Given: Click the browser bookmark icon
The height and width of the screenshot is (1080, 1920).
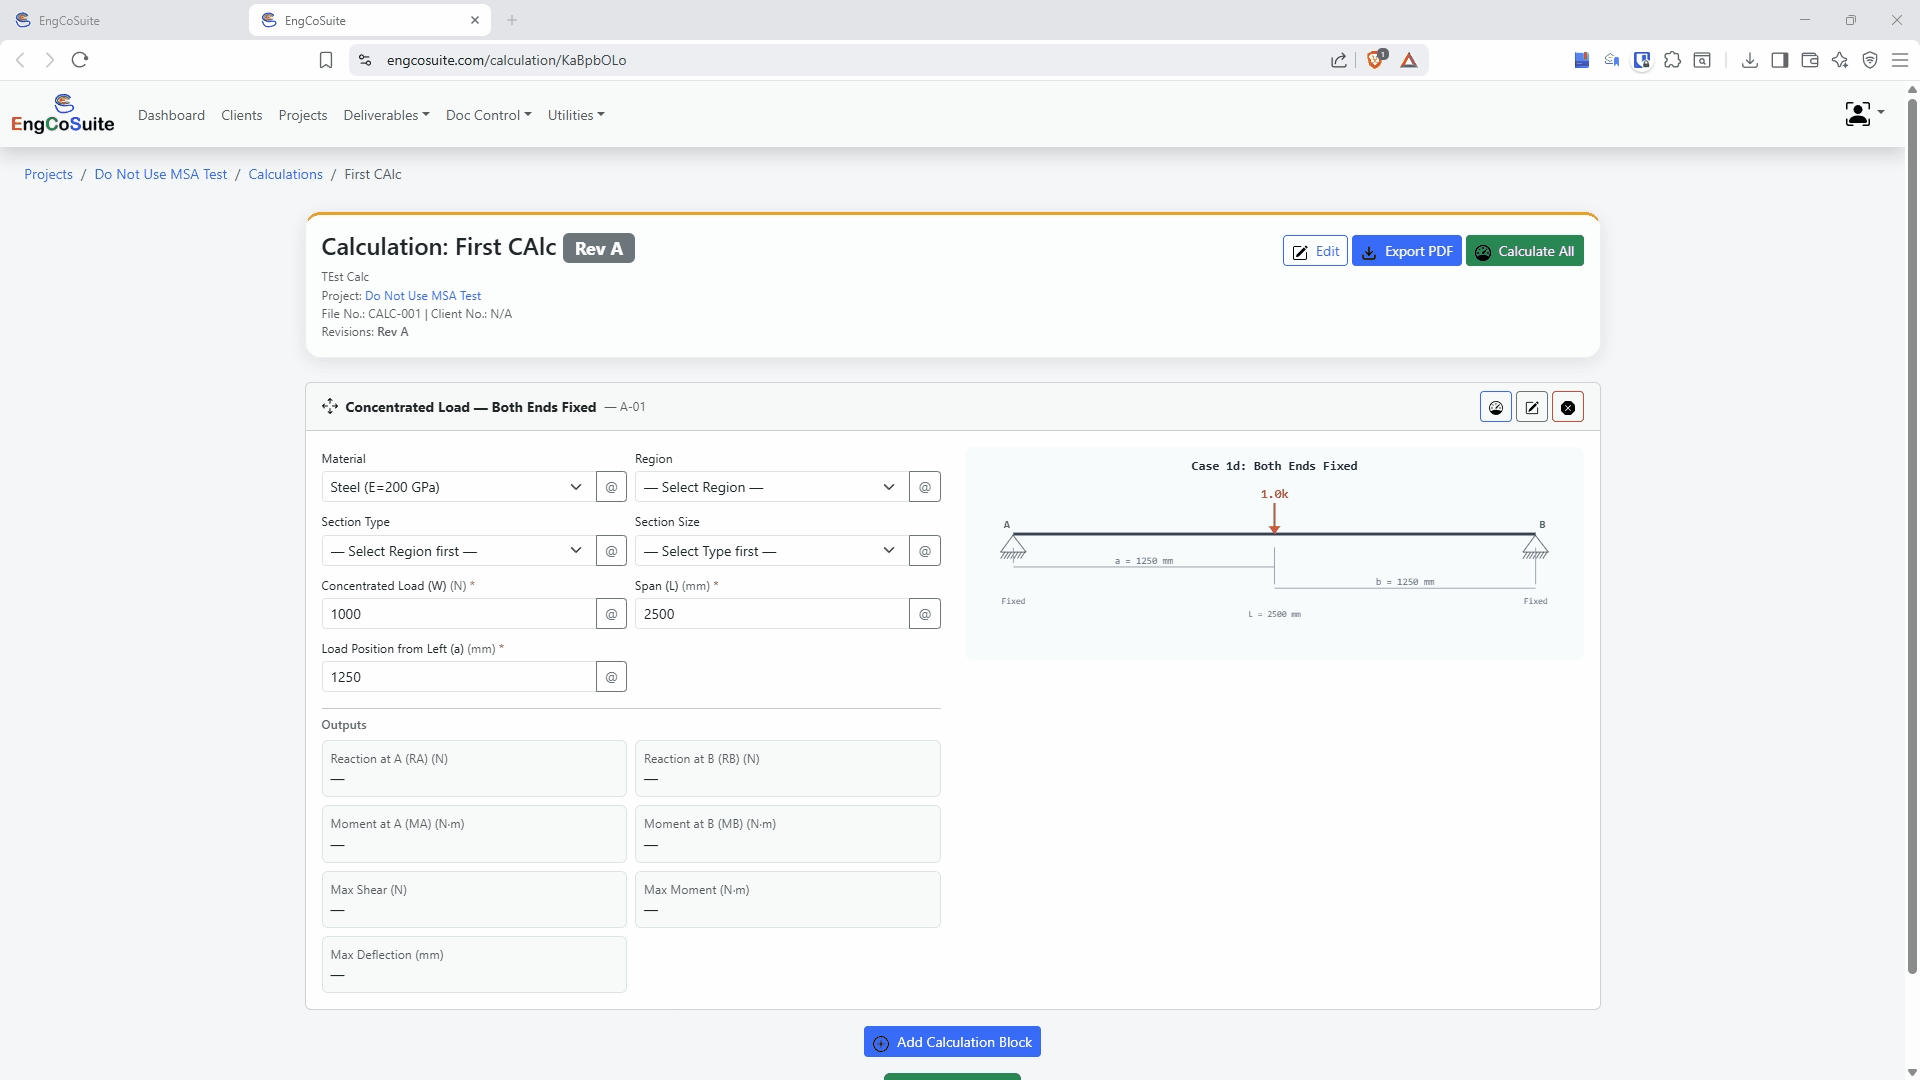Looking at the screenshot, I should coord(326,60).
